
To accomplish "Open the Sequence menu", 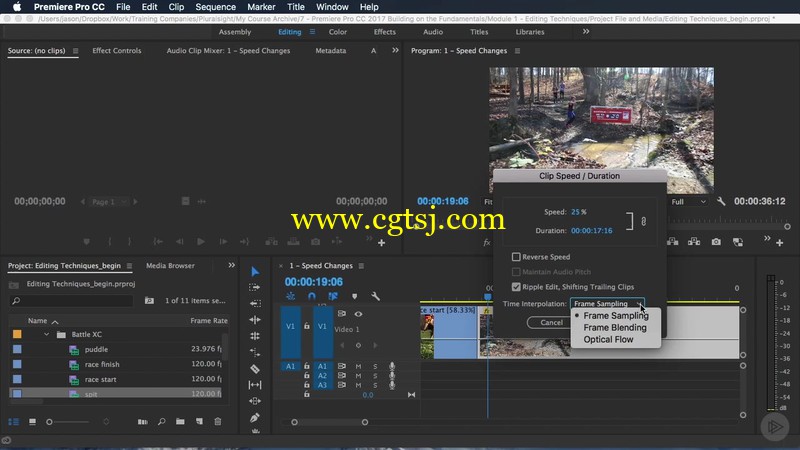I will pos(215,7).
